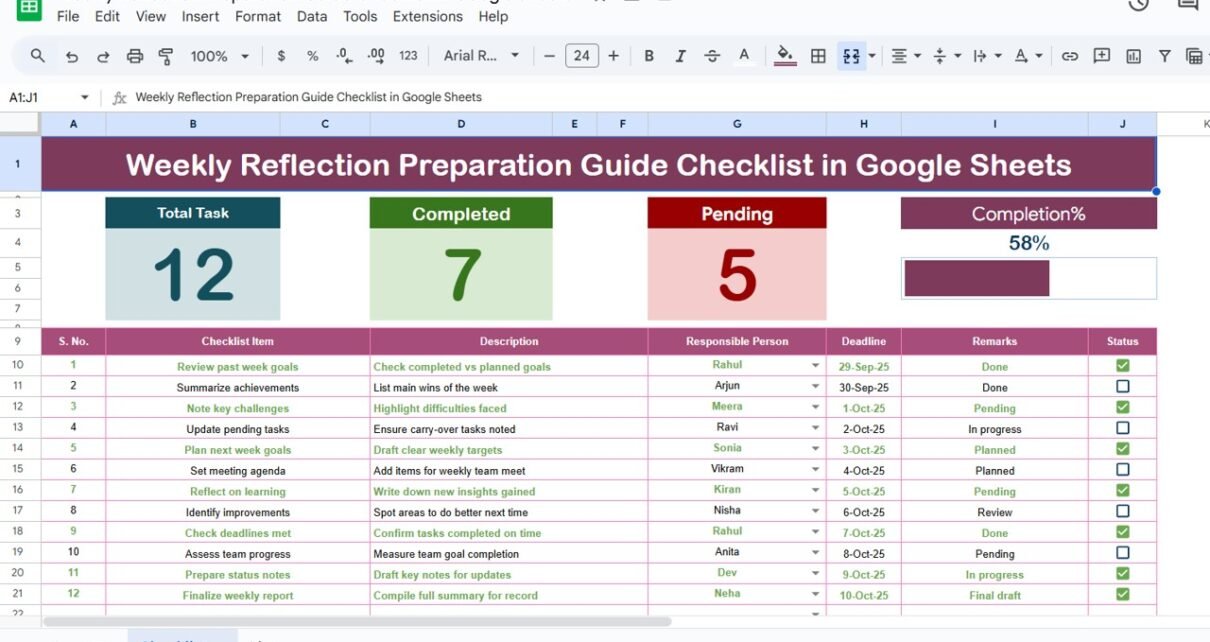The height and width of the screenshot is (642, 1210).
Task: Apply strikethrough formatting
Action: (x=711, y=56)
